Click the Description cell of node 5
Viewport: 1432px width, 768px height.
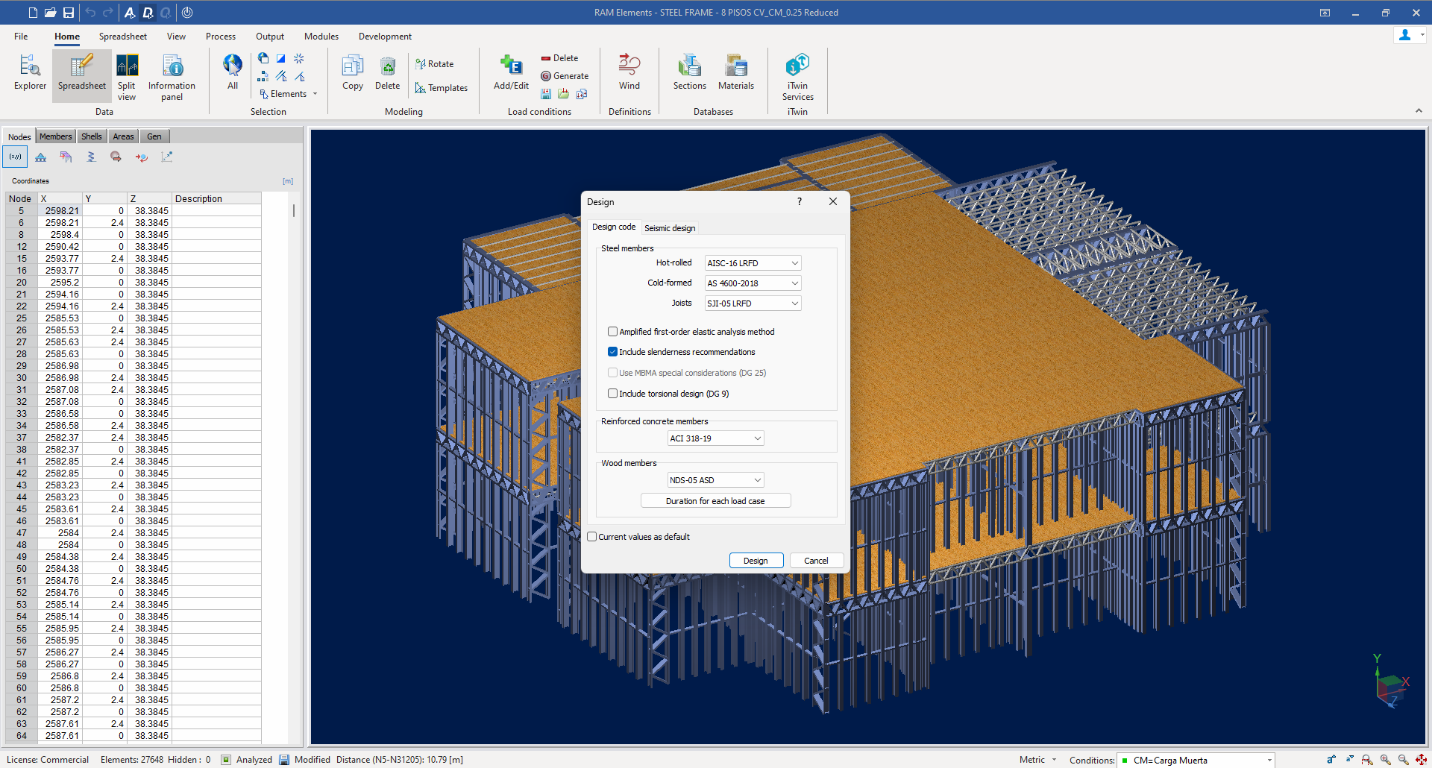click(217, 211)
